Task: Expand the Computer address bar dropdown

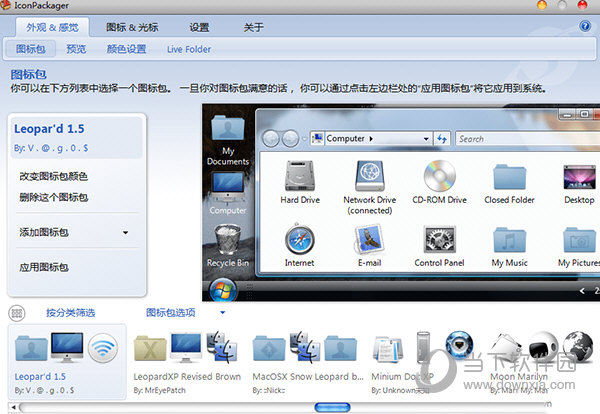Action: point(426,139)
